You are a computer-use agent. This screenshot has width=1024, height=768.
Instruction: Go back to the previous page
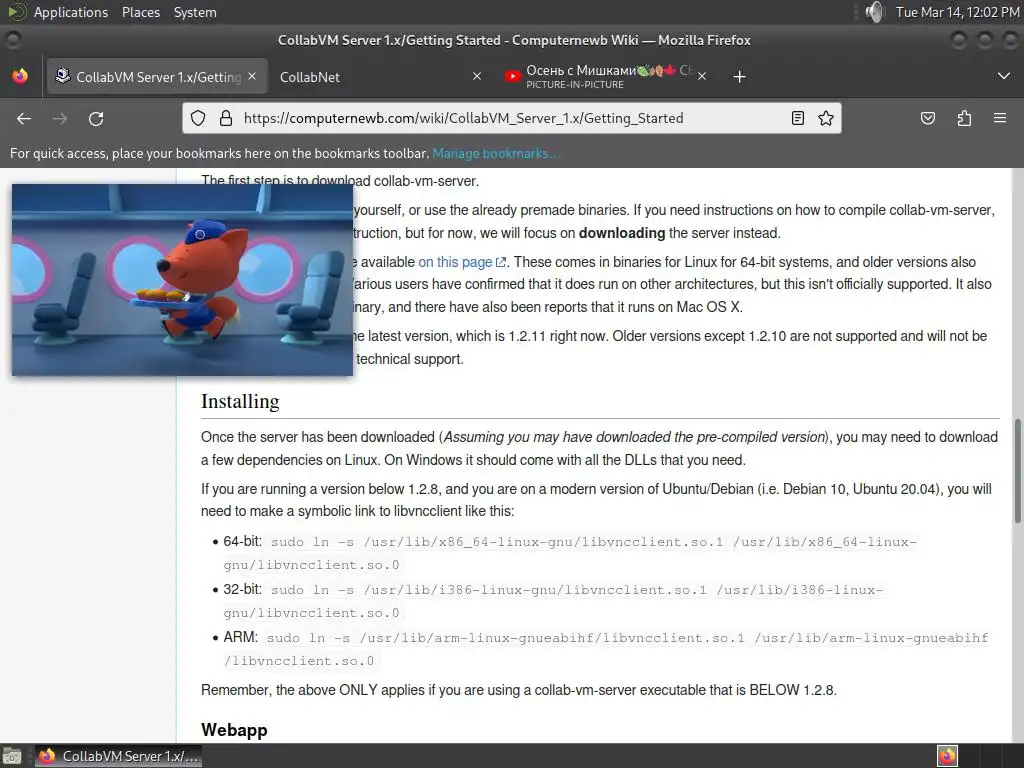tap(24, 118)
